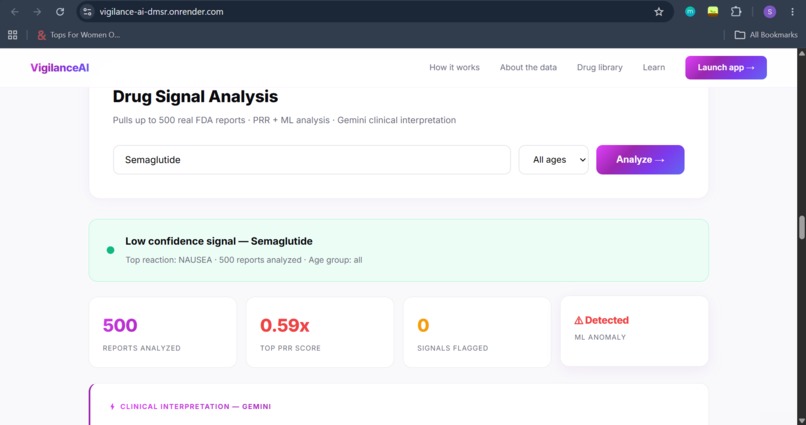Open the purple 'S' profile avatar
This screenshot has width=806, height=425.
[770, 12]
